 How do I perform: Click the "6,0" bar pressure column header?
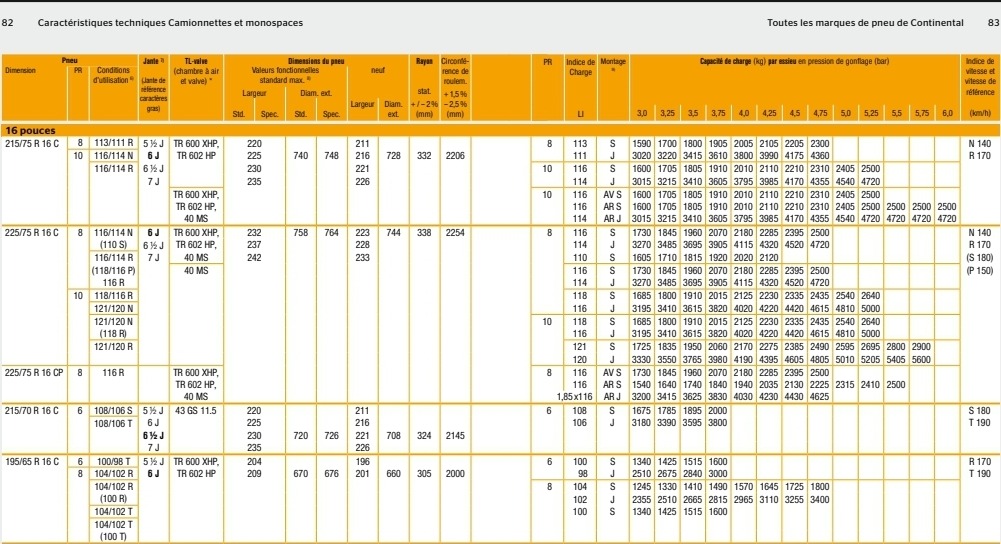click(x=947, y=114)
